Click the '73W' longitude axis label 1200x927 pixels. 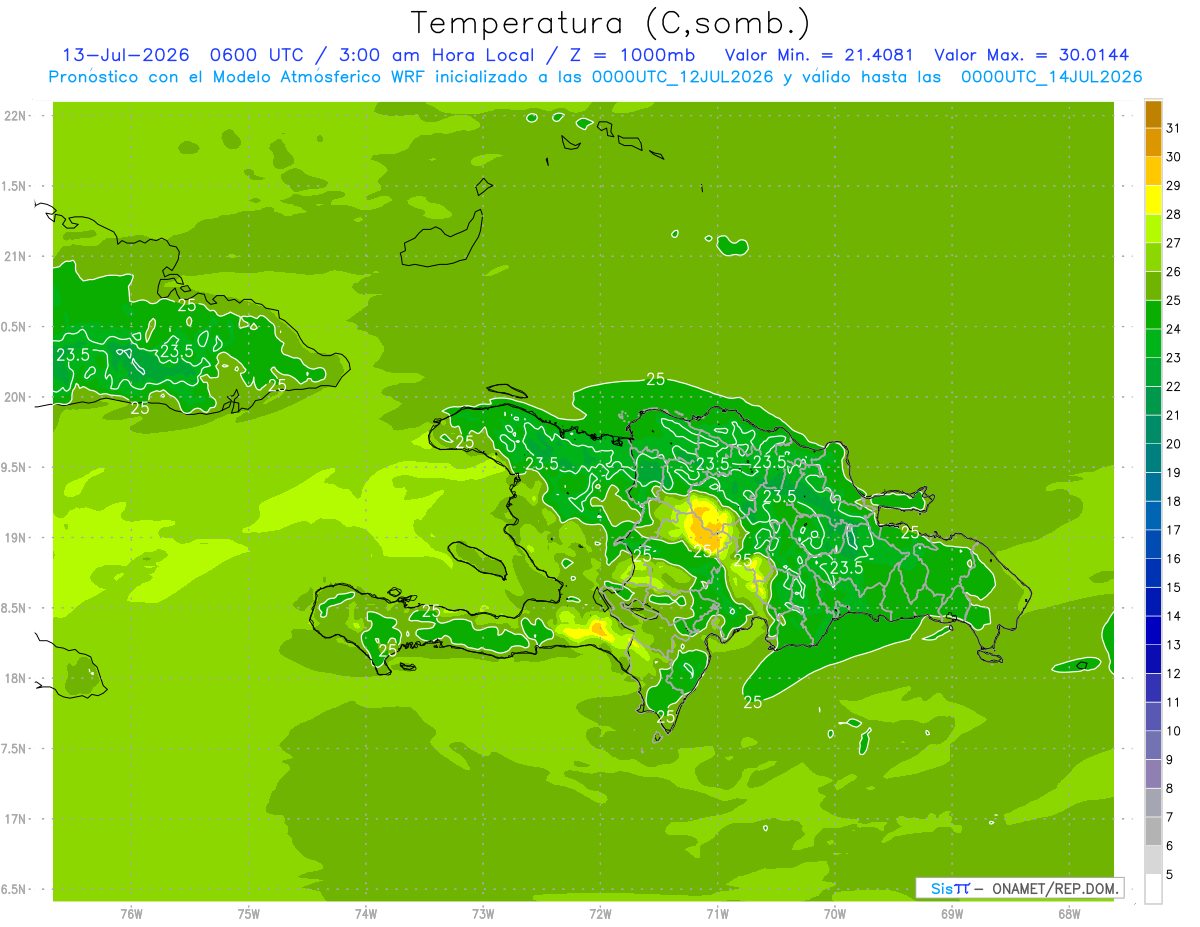coord(483,913)
